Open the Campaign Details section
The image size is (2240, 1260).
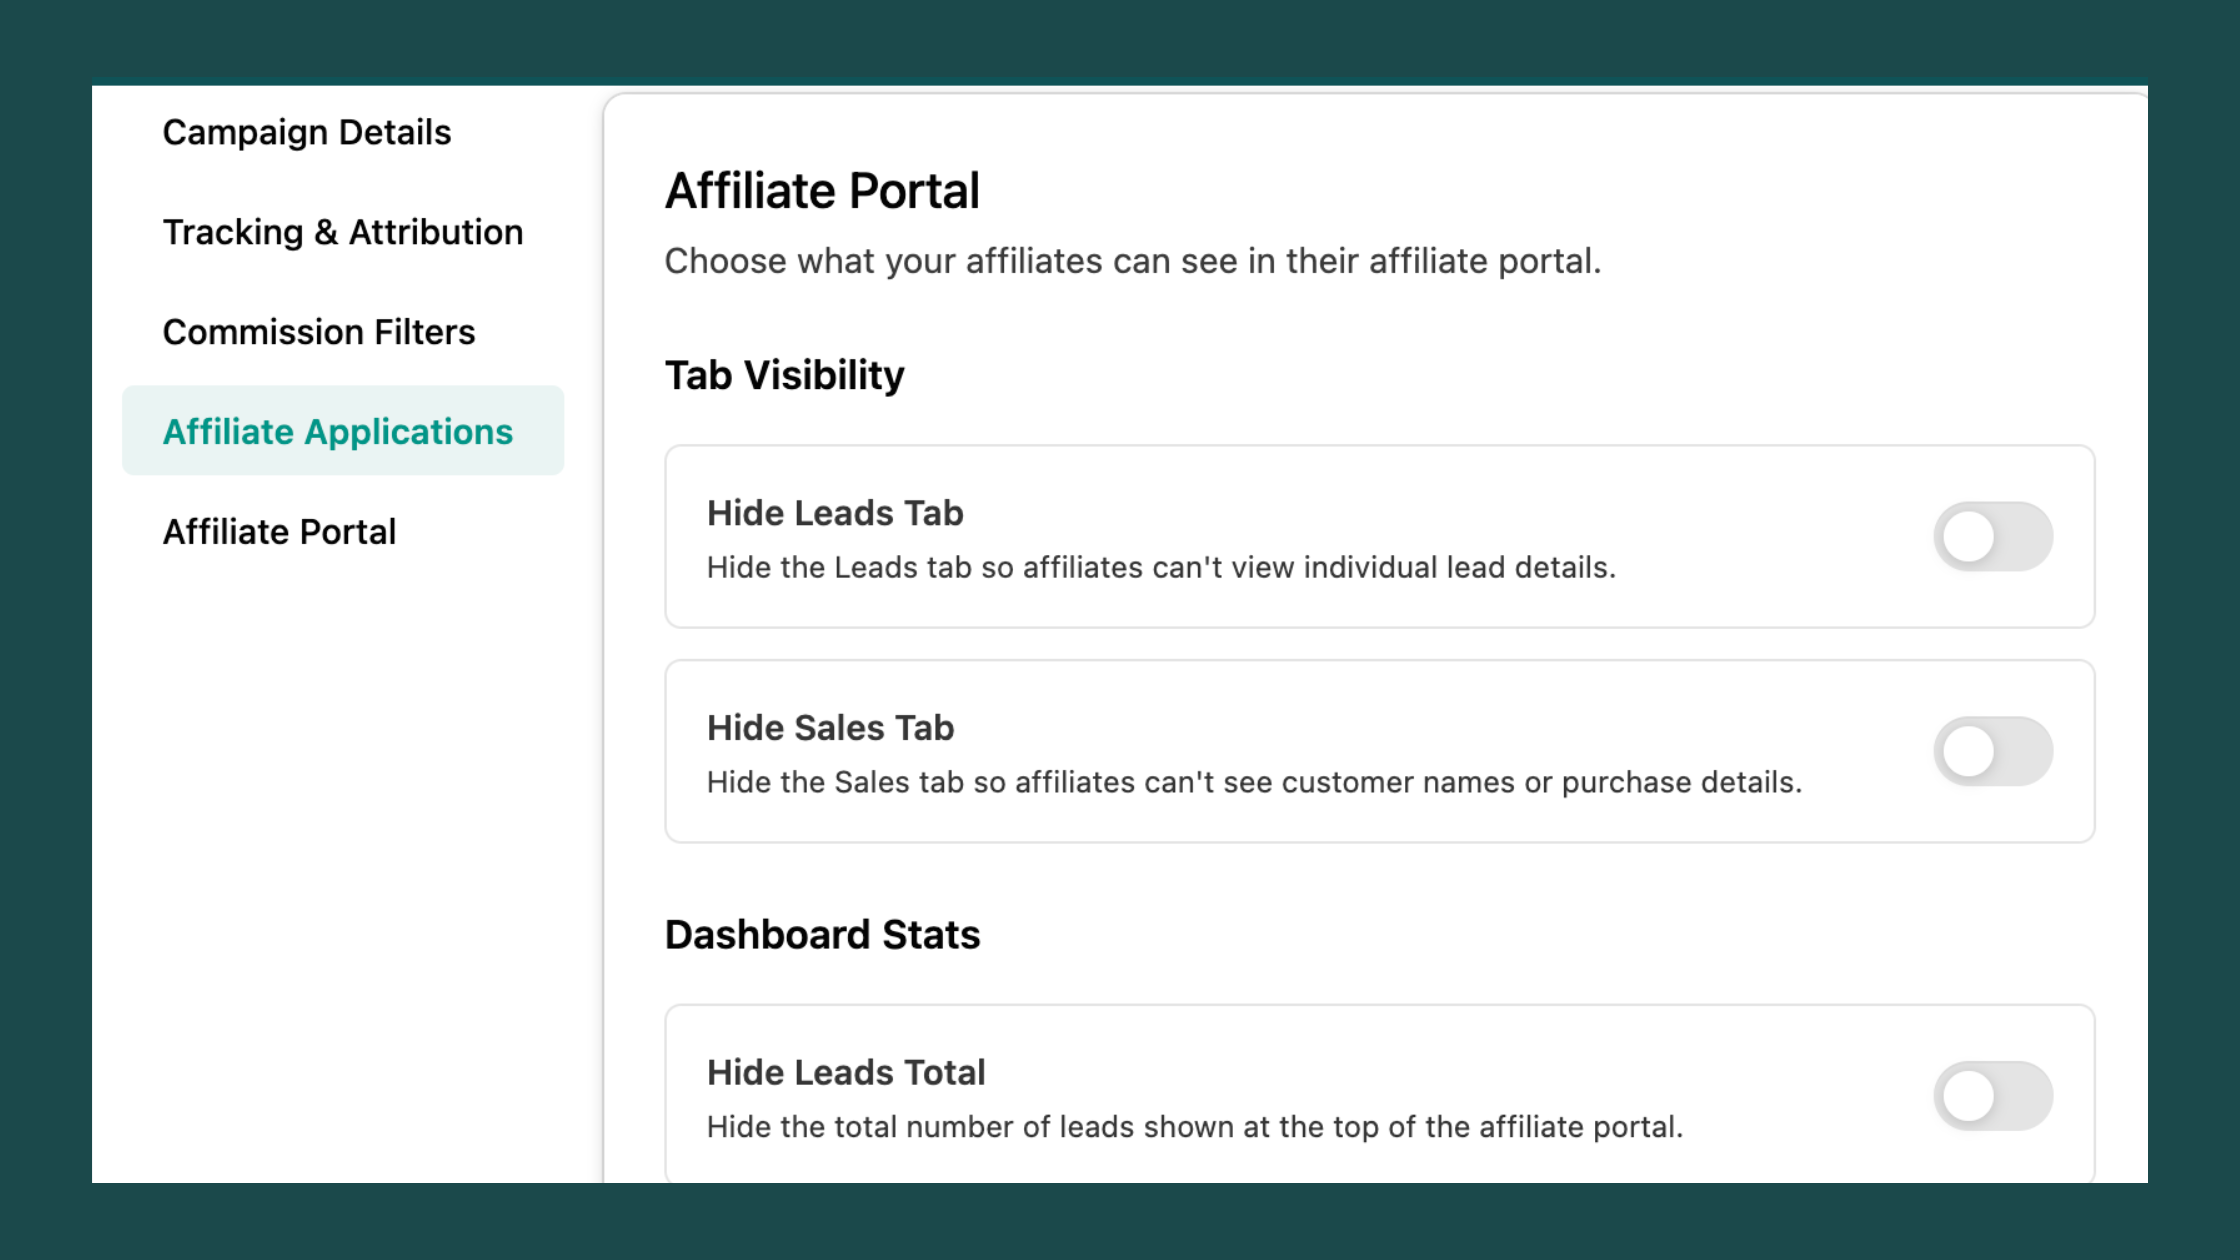pos(306,131)
